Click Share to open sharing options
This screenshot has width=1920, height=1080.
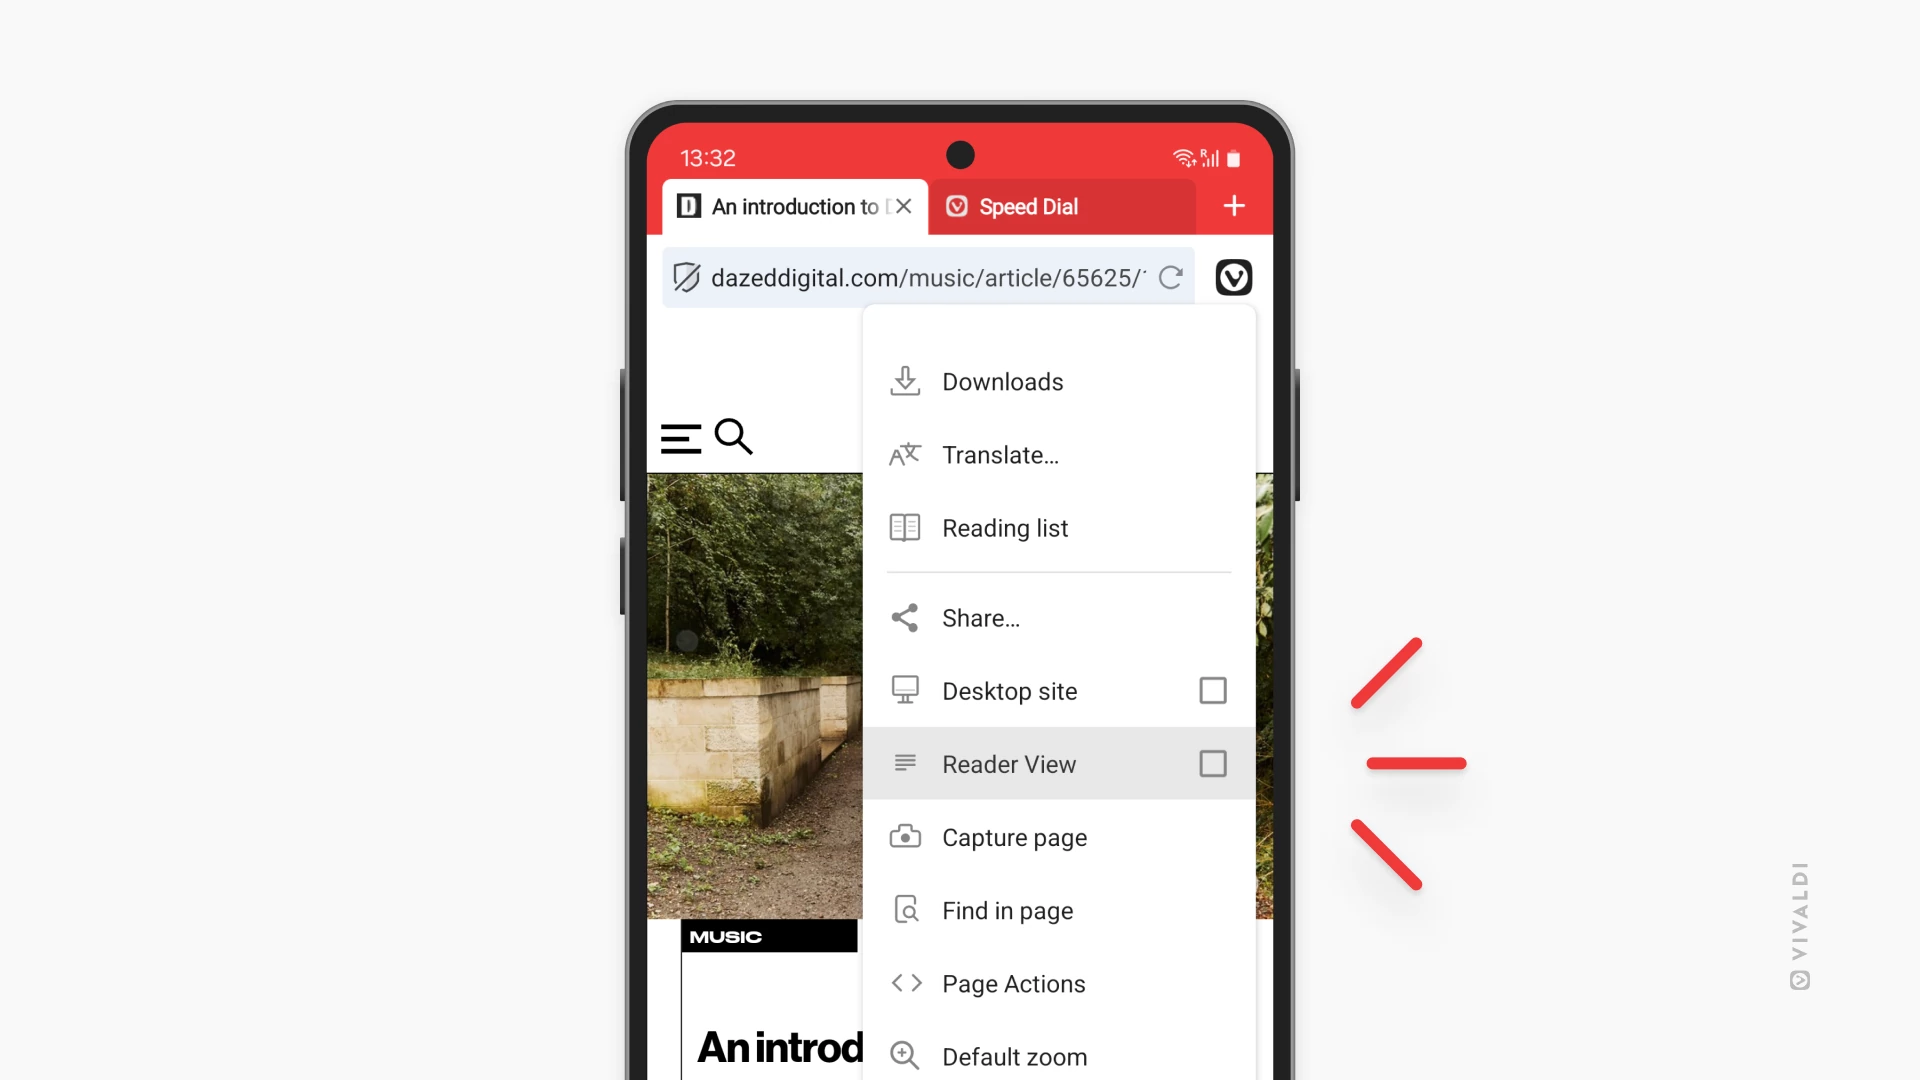[x=981, y=617]
